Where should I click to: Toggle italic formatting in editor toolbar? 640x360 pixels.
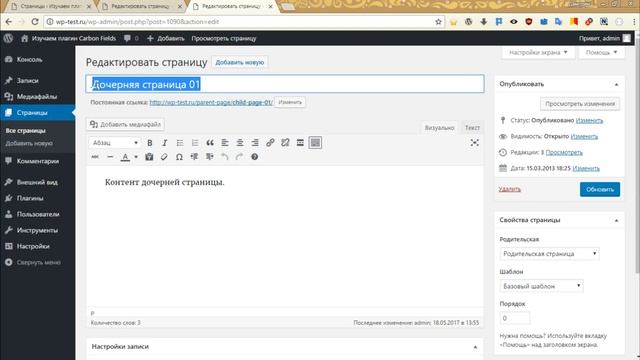click(164, 143)
